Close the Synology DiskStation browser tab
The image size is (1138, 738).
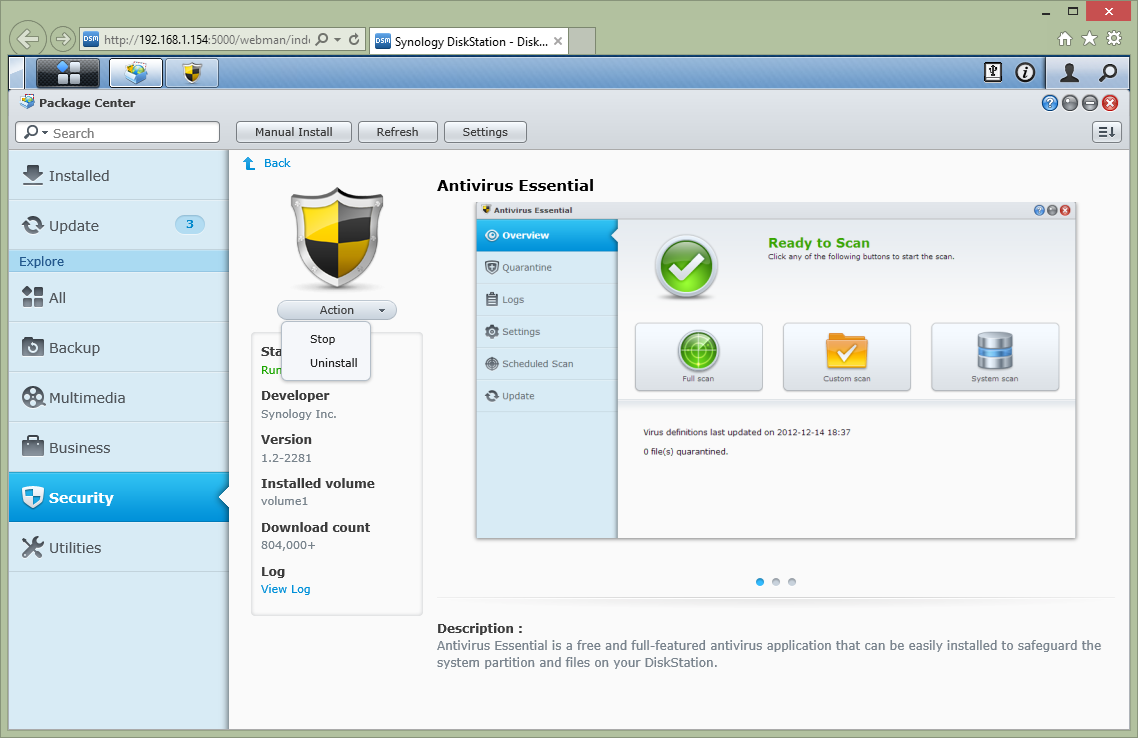click(557, 41)
